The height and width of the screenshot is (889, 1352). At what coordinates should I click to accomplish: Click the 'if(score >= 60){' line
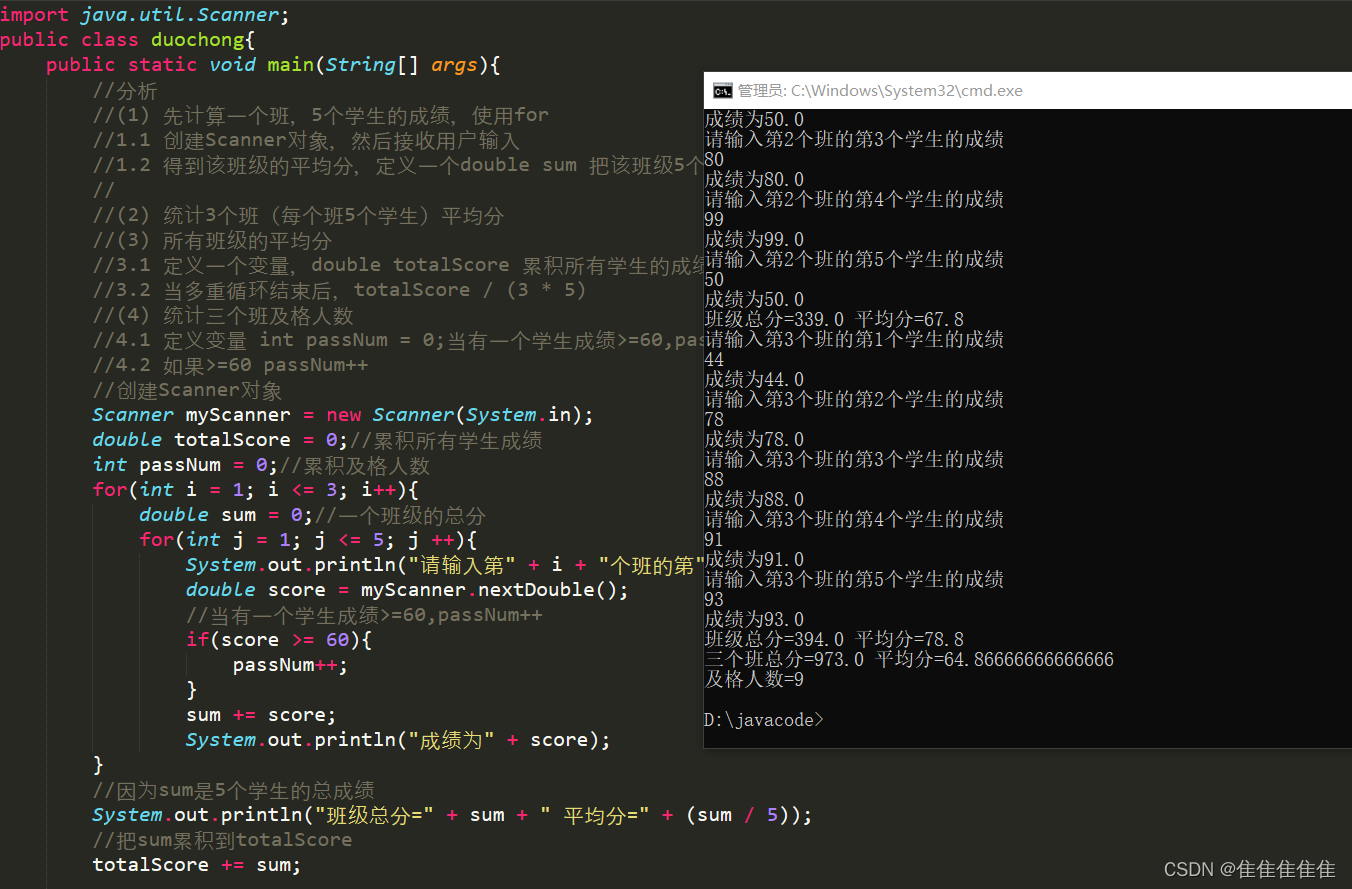tap(279, 640)
